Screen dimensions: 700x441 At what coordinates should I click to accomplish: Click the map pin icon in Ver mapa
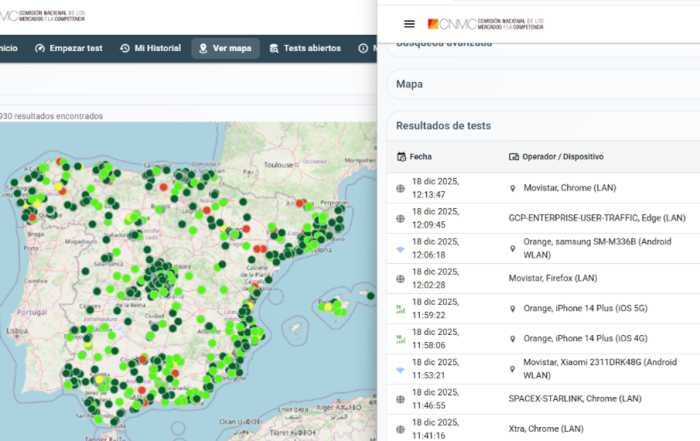click(203, 48)
